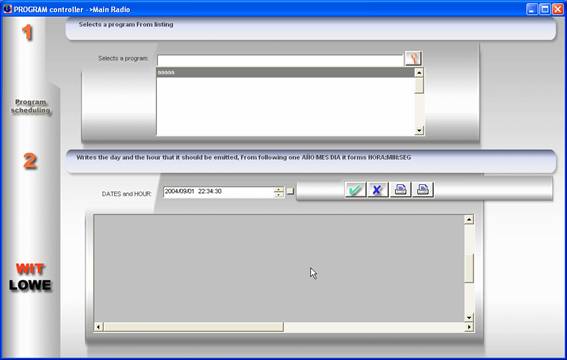Viewport: 567px width, 360px height.
Task: Click the first print icon in toolbar
Action: coord(400,190)
